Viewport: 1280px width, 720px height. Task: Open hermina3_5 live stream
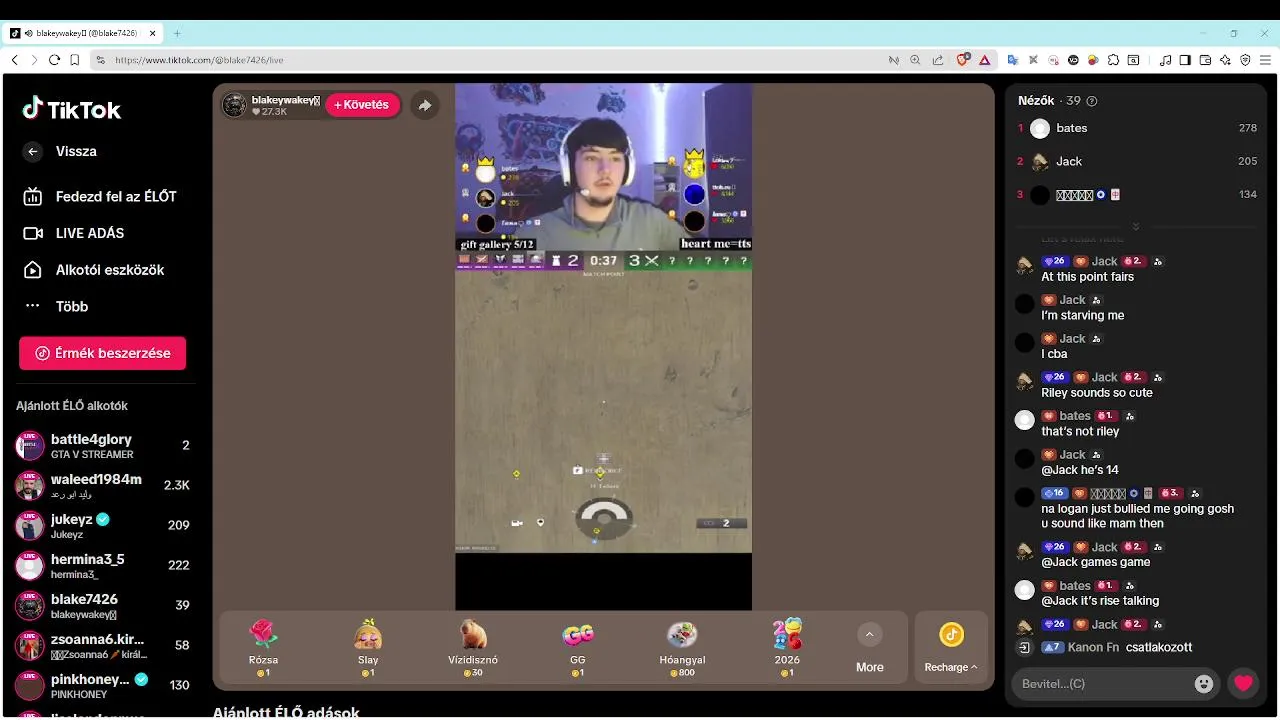coord(102,566)
